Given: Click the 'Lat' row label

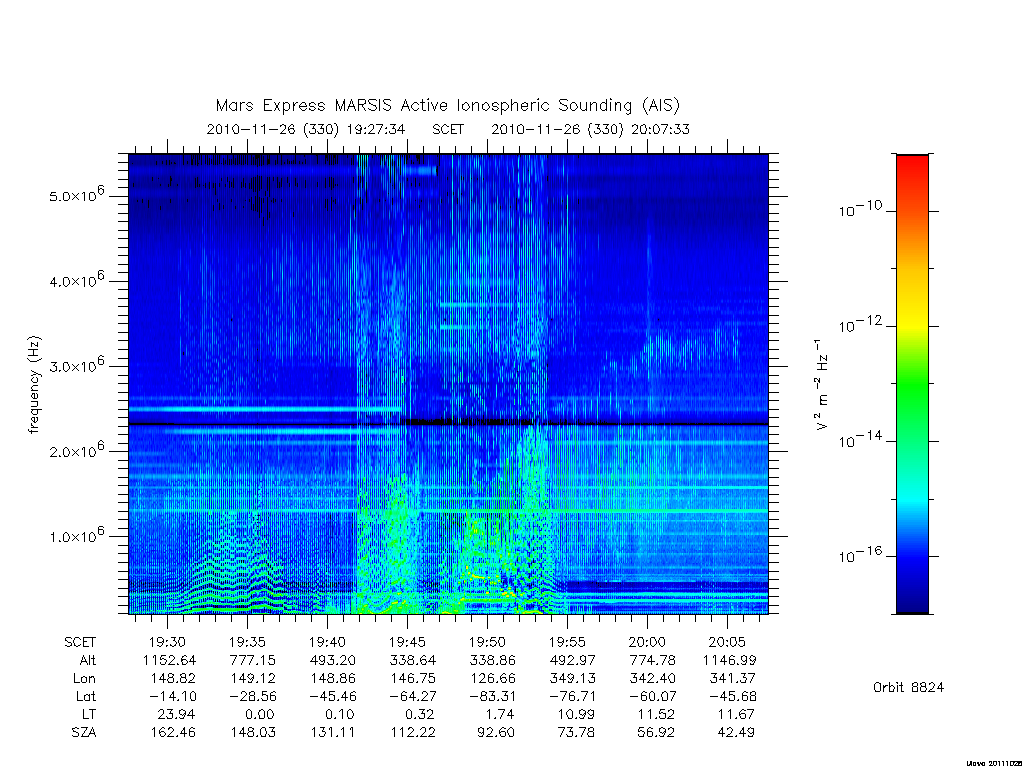Looking at the screenshot, I should [x=86, y=697].
